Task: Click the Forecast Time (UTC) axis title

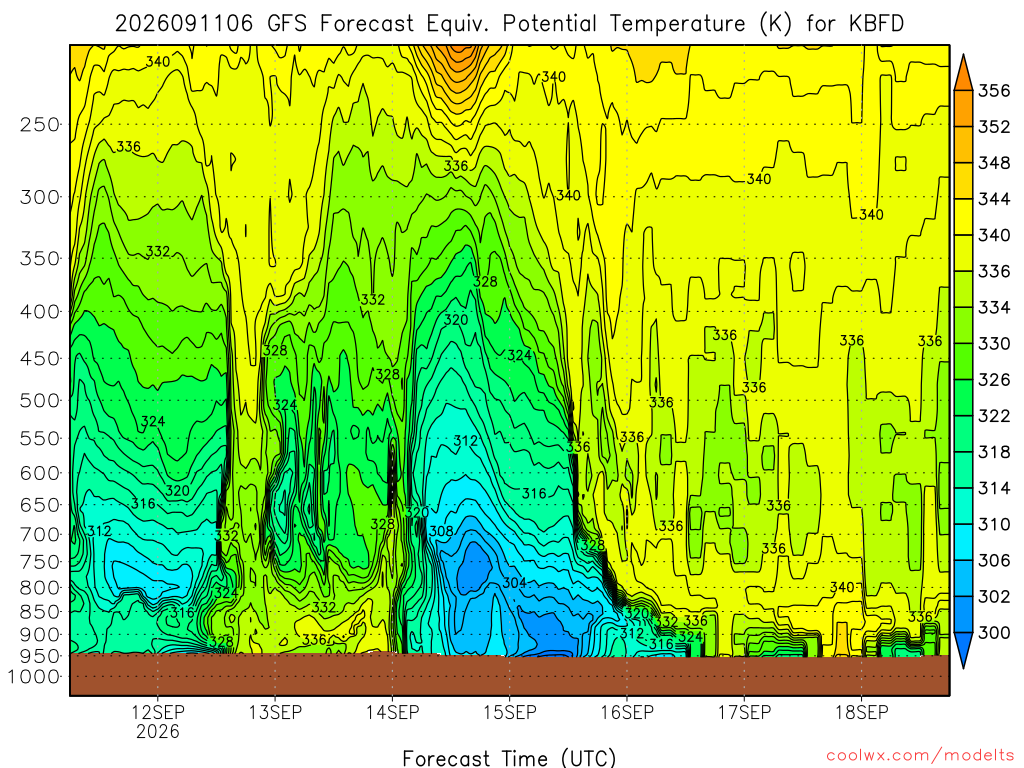Action: (x=509, y=758)
